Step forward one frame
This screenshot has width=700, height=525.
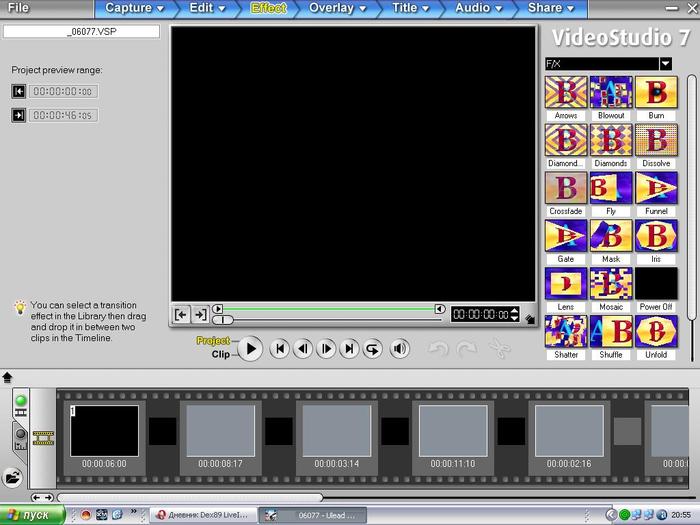tap(326, 349)
